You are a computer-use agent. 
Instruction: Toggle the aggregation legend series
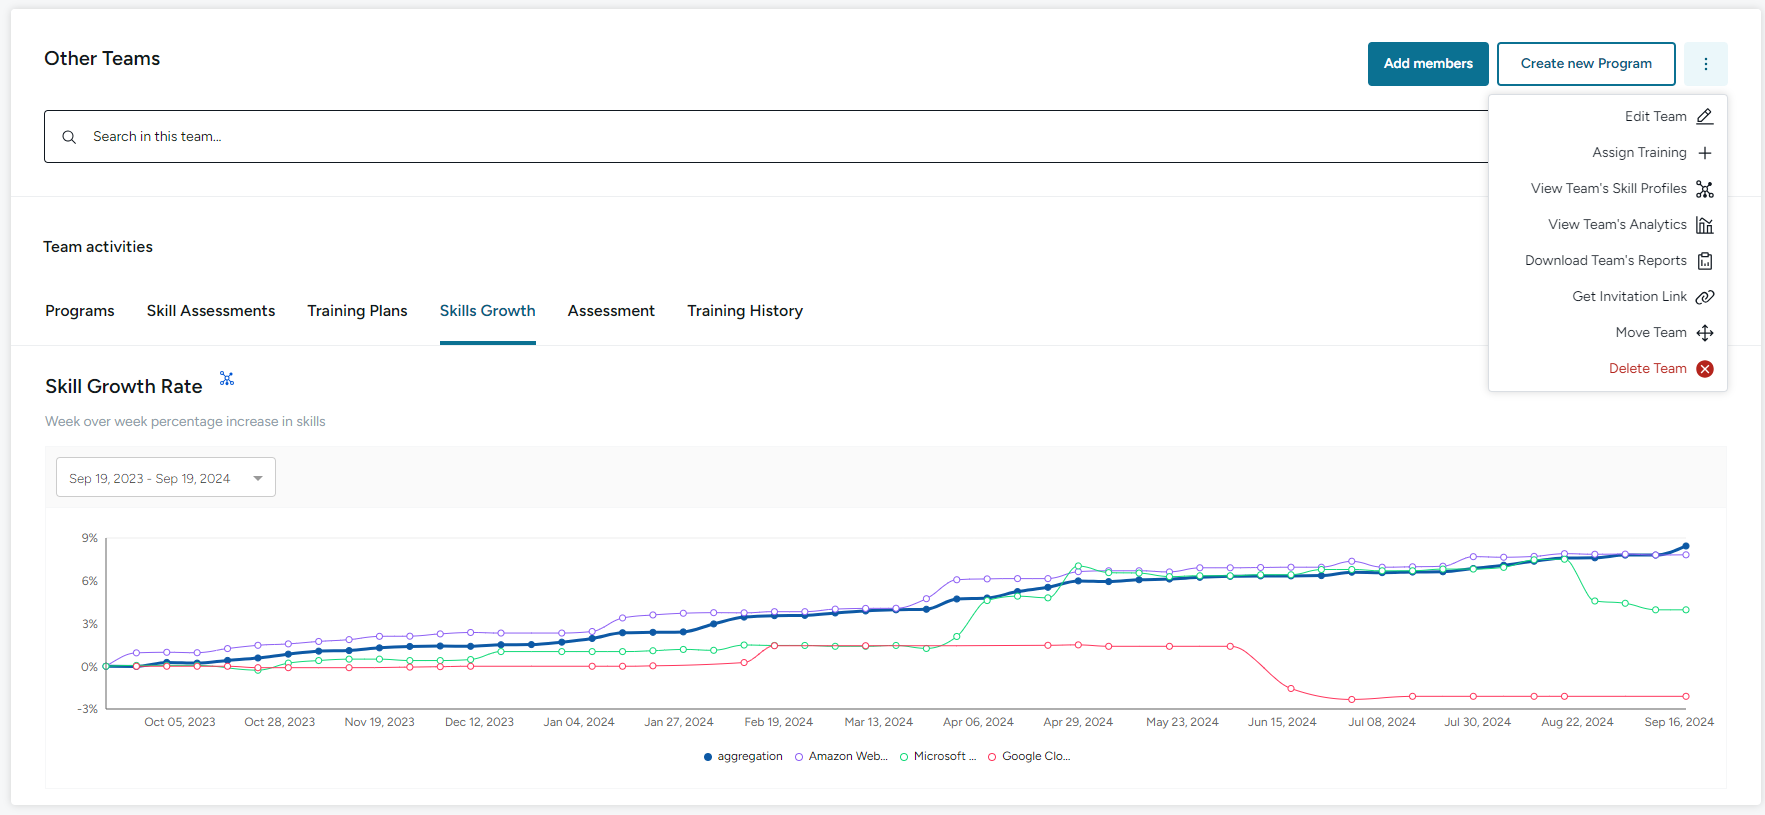click(x=743, y=757)
